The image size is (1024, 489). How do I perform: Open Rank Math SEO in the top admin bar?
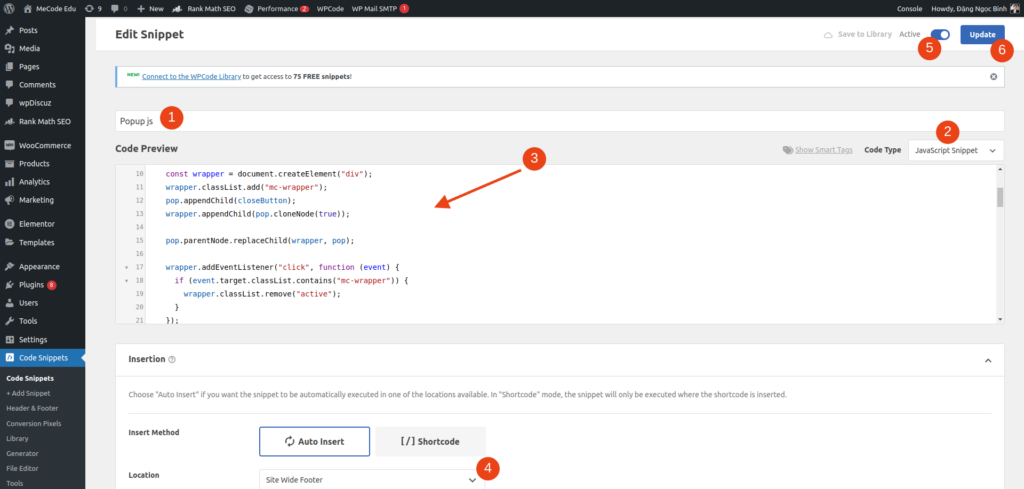click(x=204, y=8)
